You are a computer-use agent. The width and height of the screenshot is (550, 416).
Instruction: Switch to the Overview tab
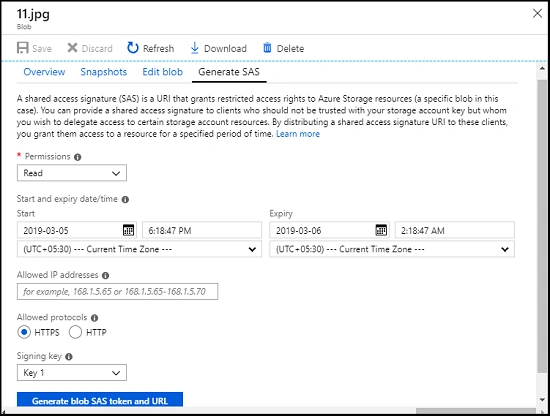coord(44,72)
